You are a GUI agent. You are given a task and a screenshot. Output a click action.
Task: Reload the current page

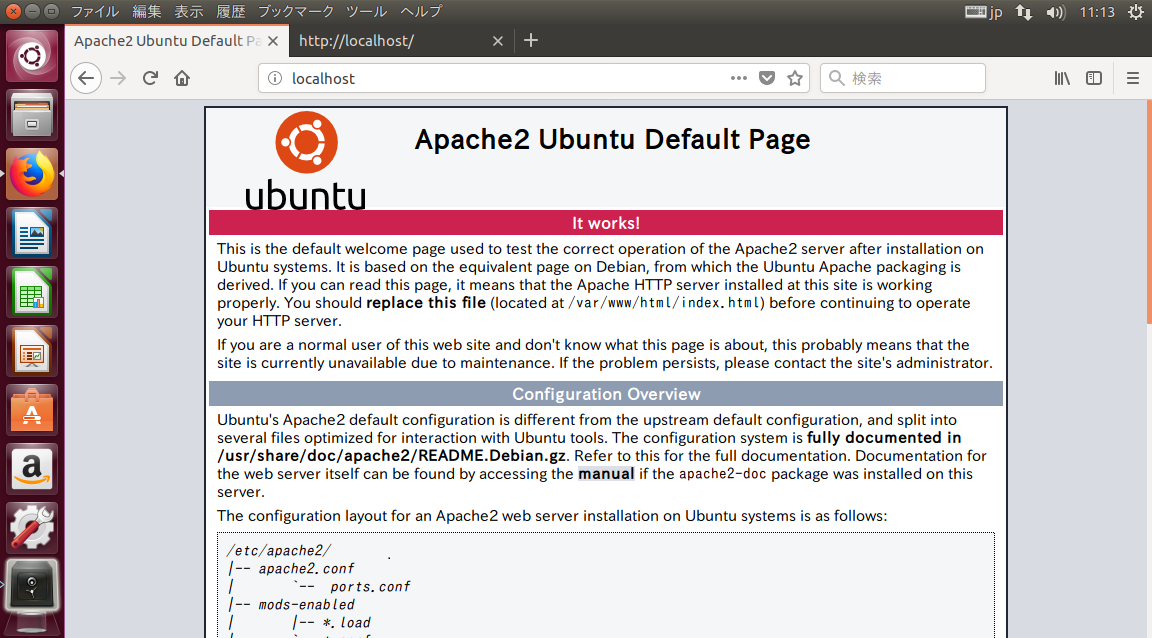tap(150, 78)
